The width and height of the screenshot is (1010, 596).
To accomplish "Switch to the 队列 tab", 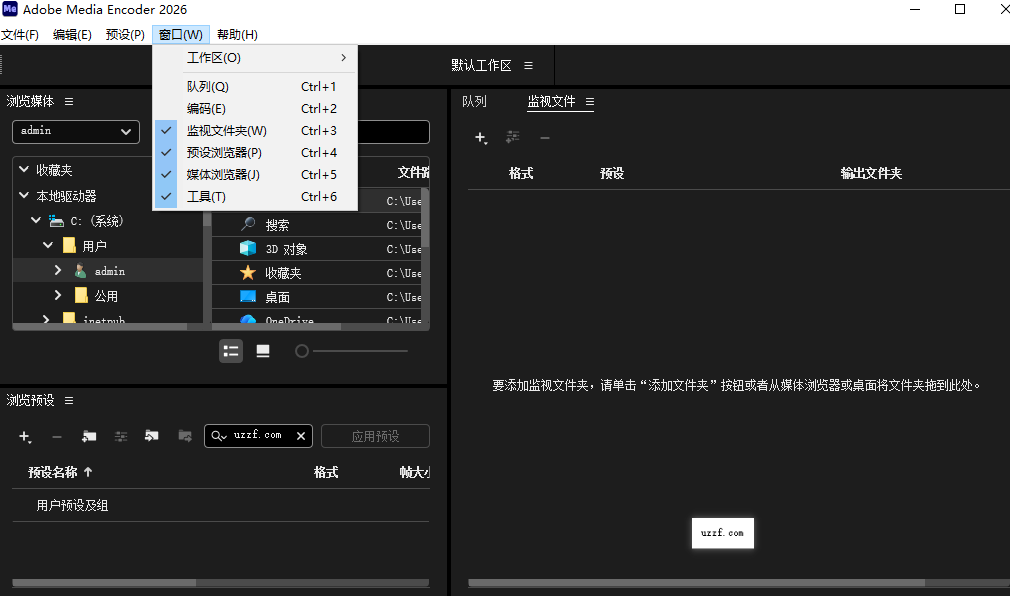I will (474, 101).
